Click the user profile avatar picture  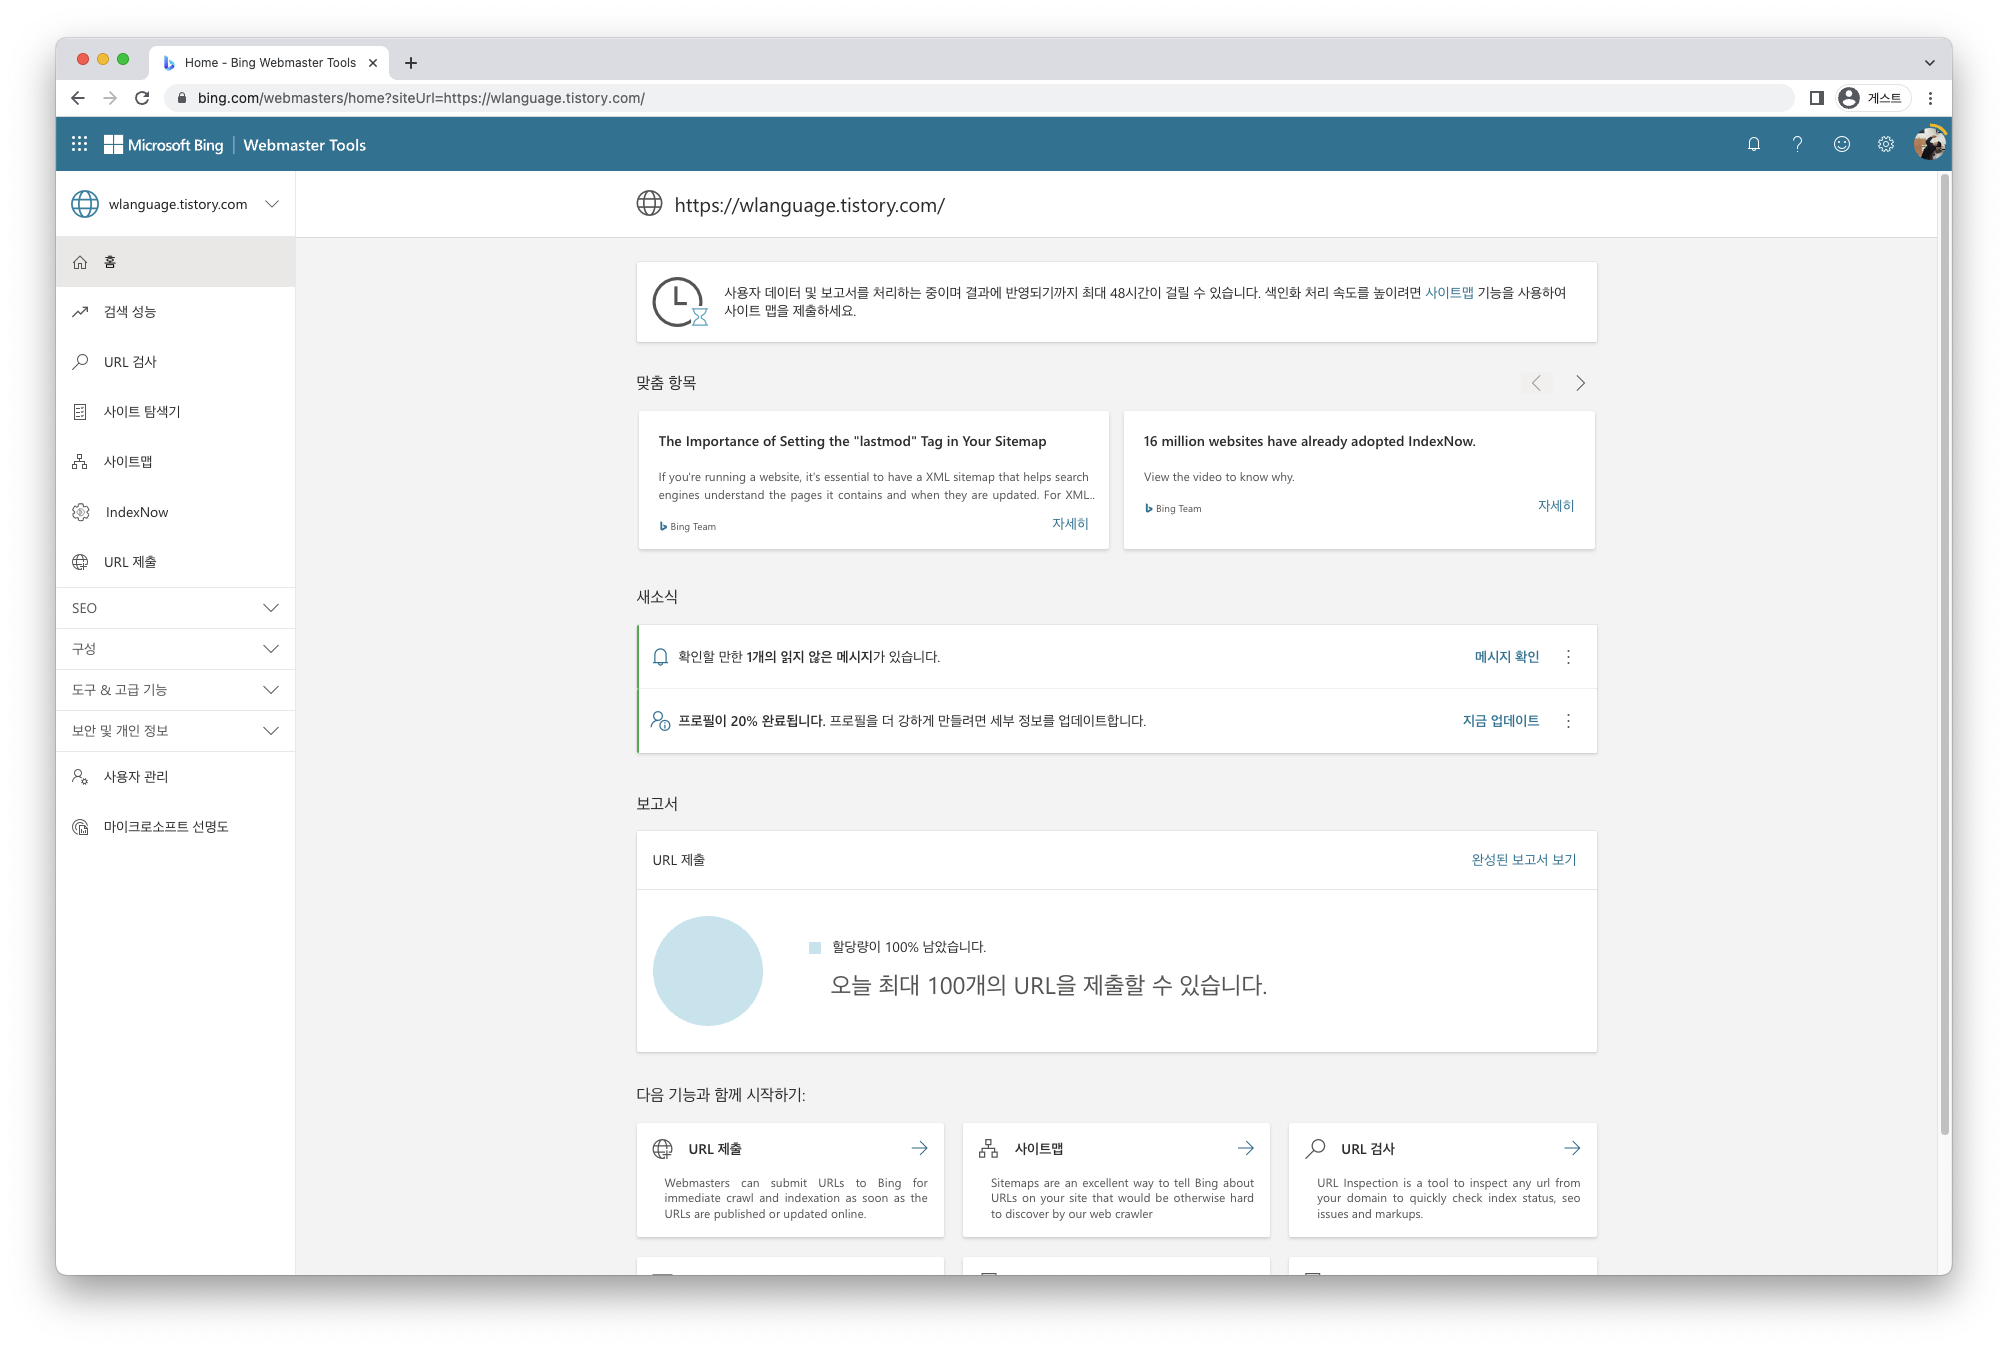[x=1928, y=144]
